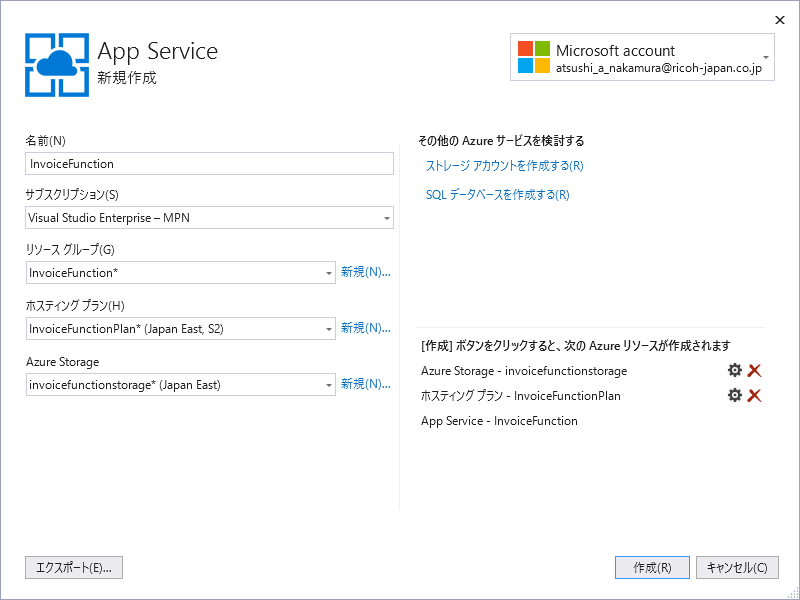Click the name field containing InvoiceFunction
The height and width of the screenshot is (600, 800).
pyautogui.click(x=209, y=164)
